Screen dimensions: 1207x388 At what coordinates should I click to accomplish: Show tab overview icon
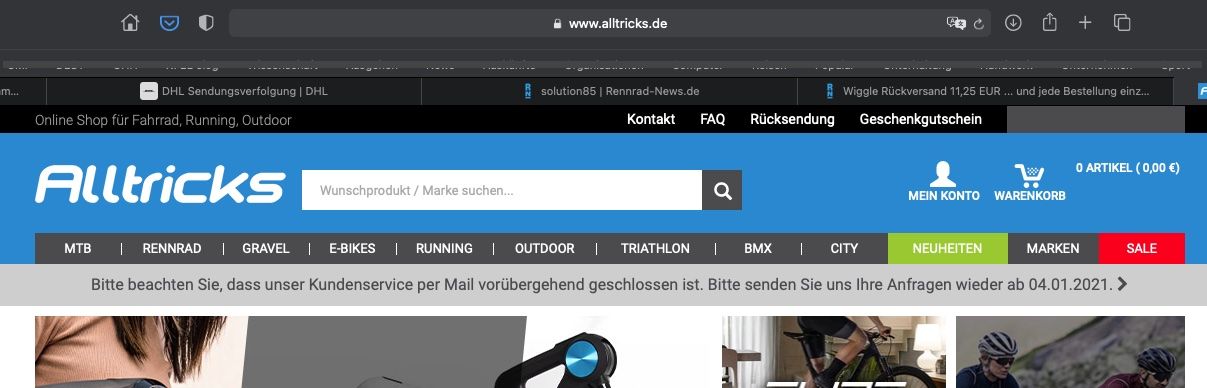pyautogui.click(x=1122, y=22)
